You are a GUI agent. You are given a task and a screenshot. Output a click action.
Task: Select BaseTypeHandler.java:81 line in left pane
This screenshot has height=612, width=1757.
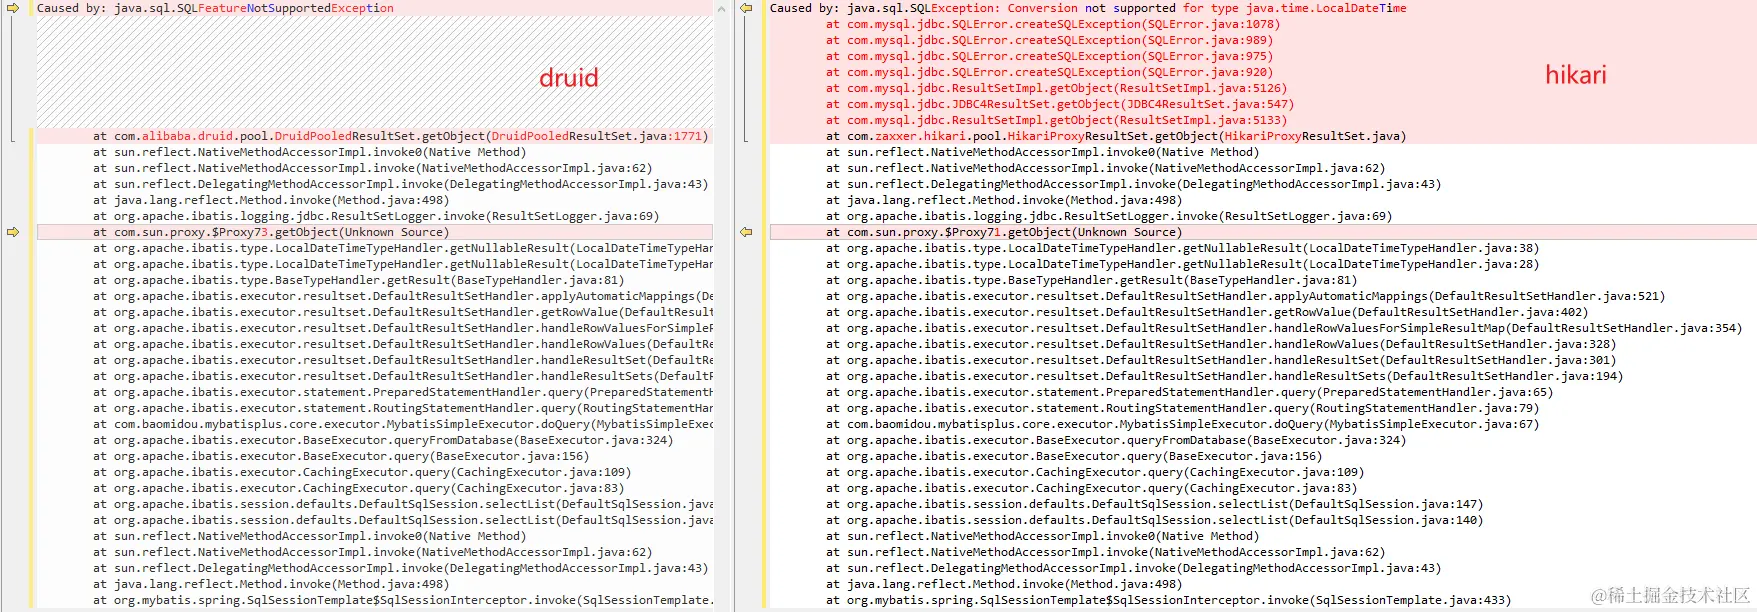click(358, 280)
